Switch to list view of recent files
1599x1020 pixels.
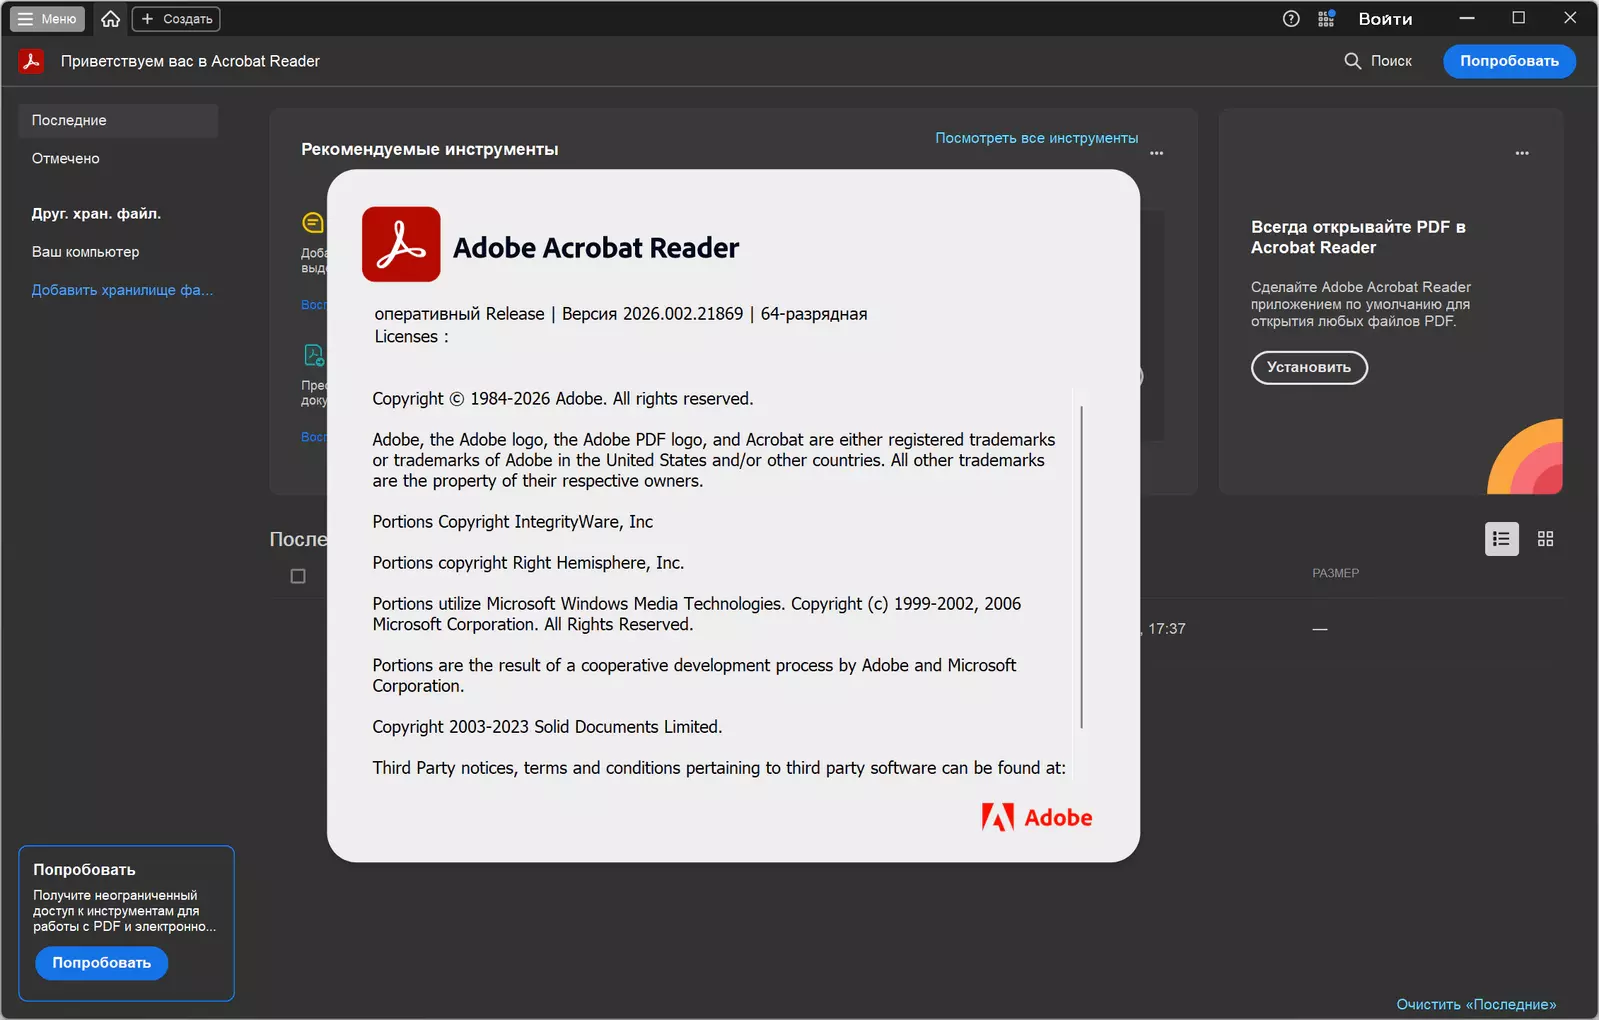[x=1501, y=539]
